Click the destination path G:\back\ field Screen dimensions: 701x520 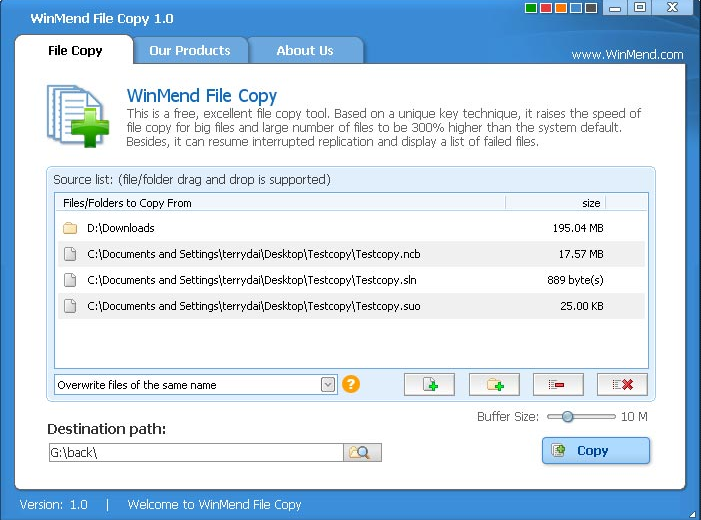[196, 452]
